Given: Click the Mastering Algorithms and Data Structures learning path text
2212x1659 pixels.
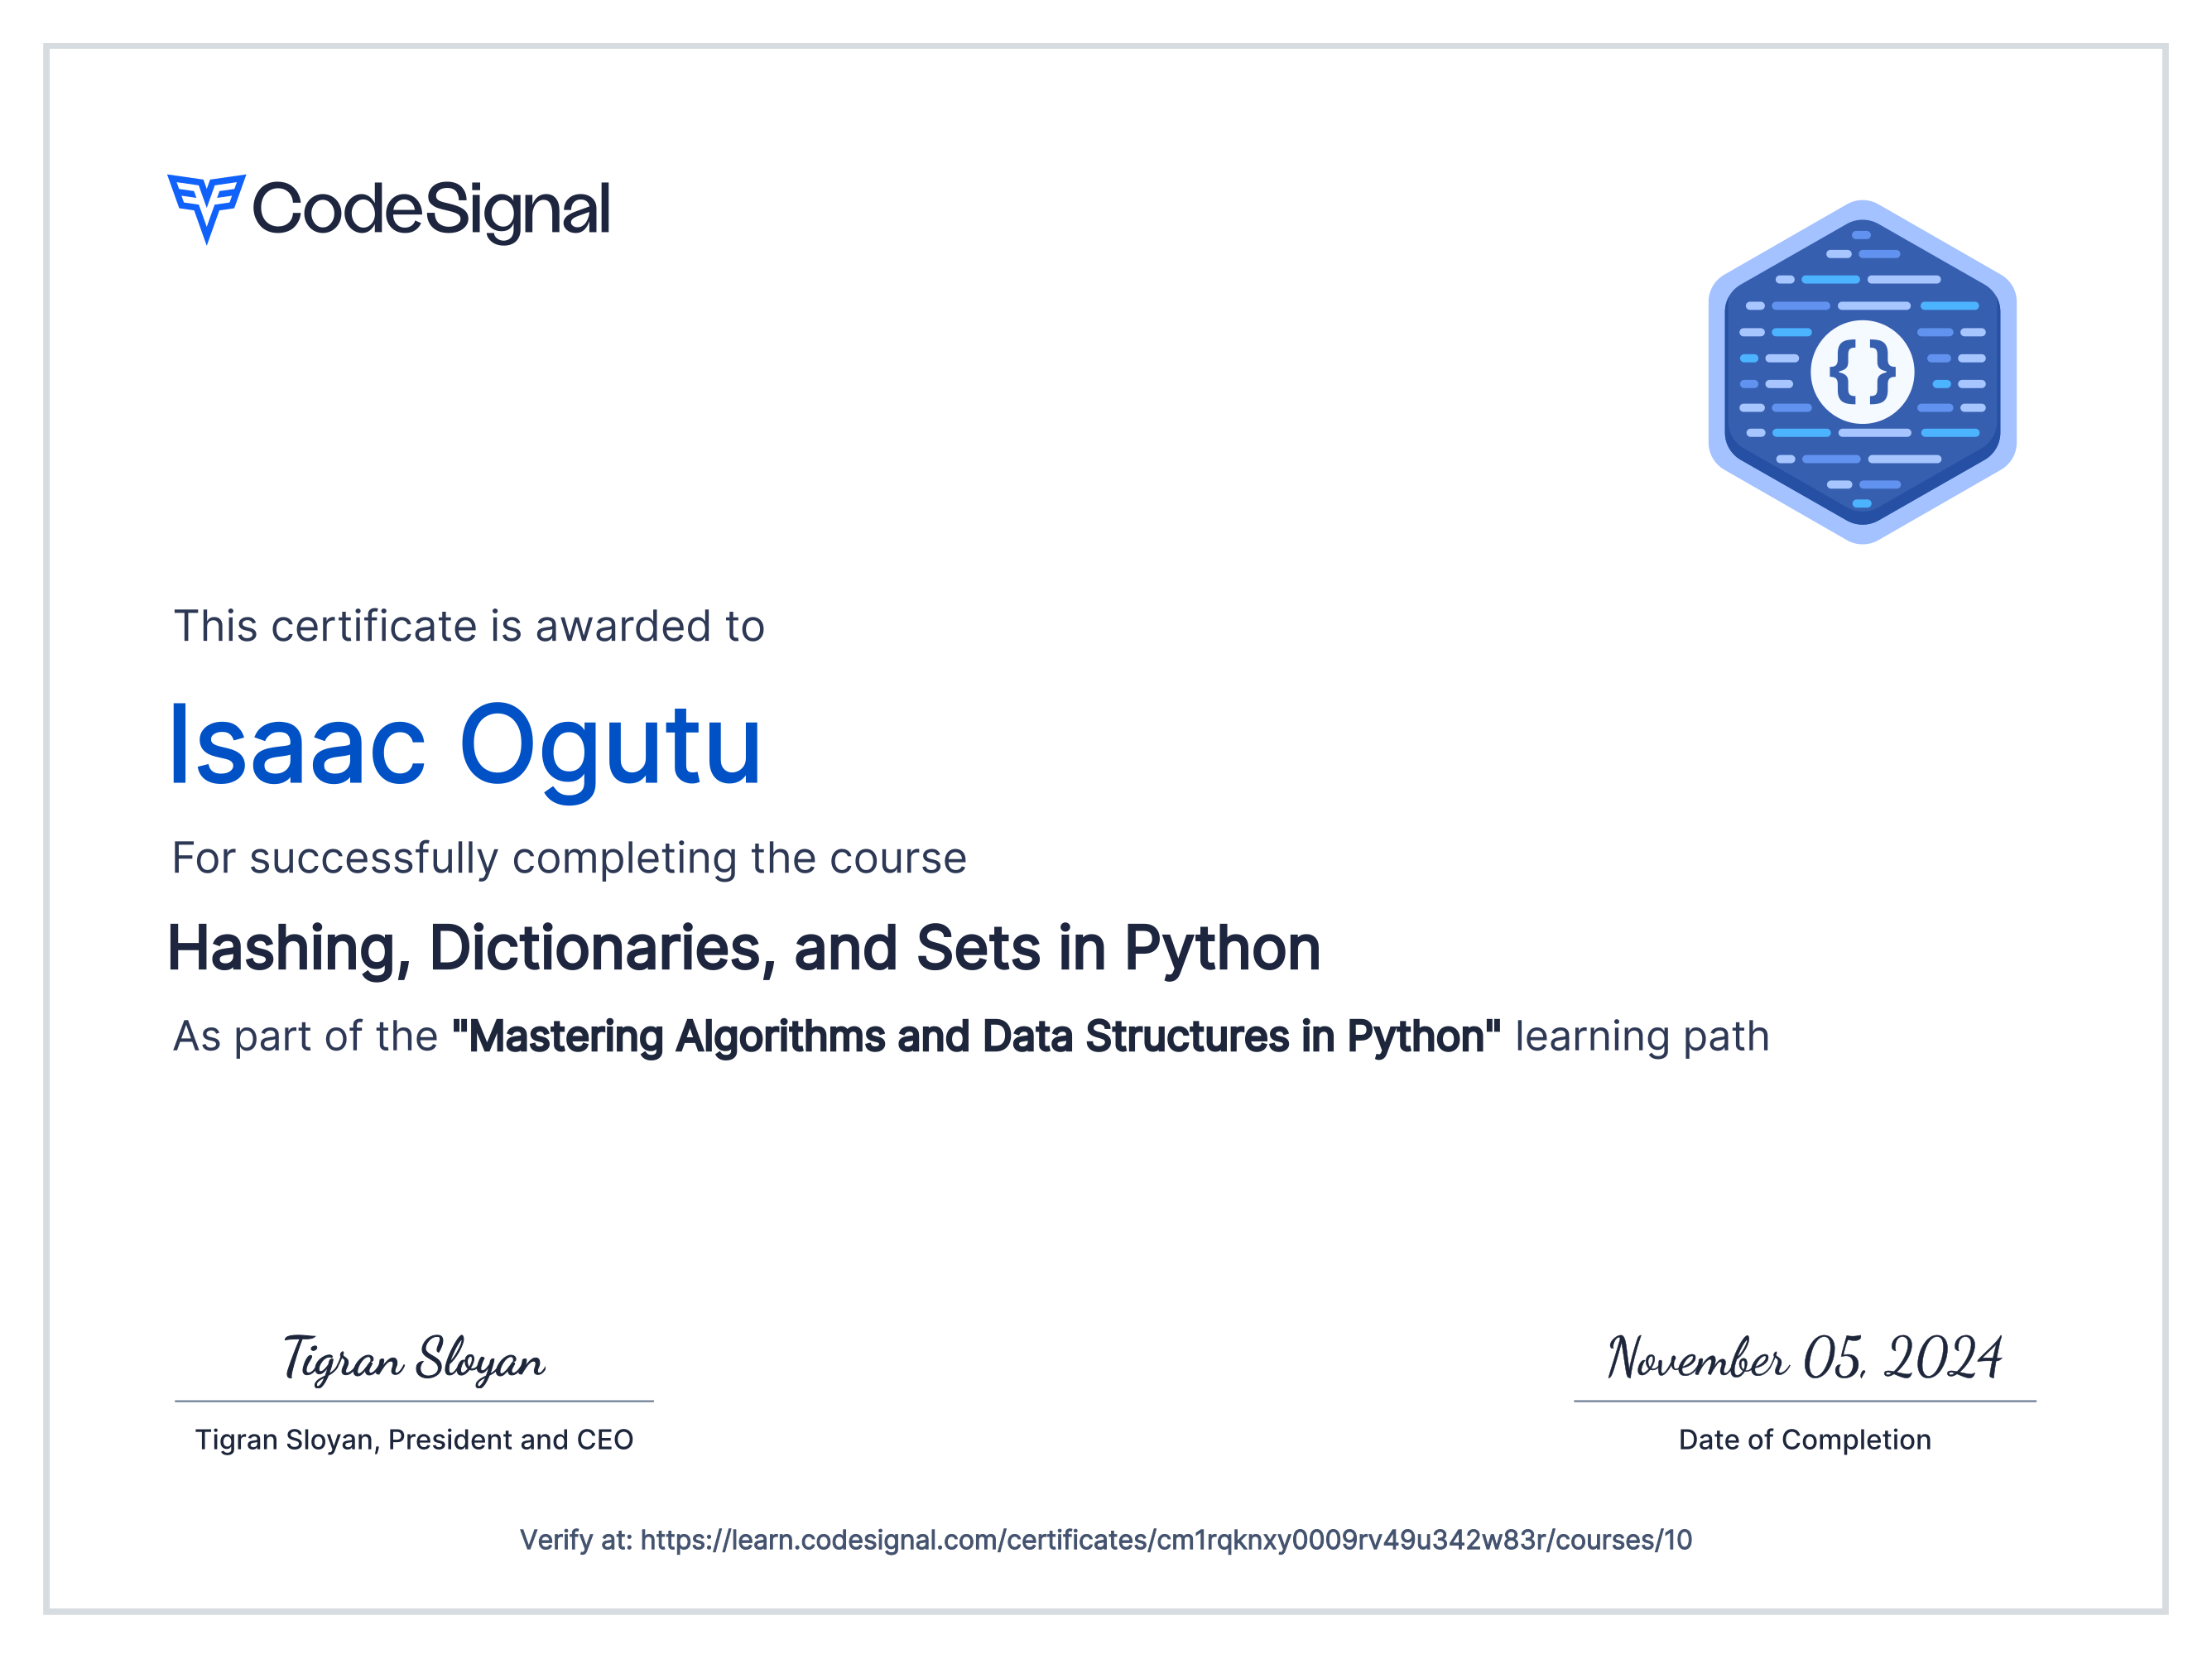Looking at the screenshot, I should pyautogui.click(x=976, y=1036).
